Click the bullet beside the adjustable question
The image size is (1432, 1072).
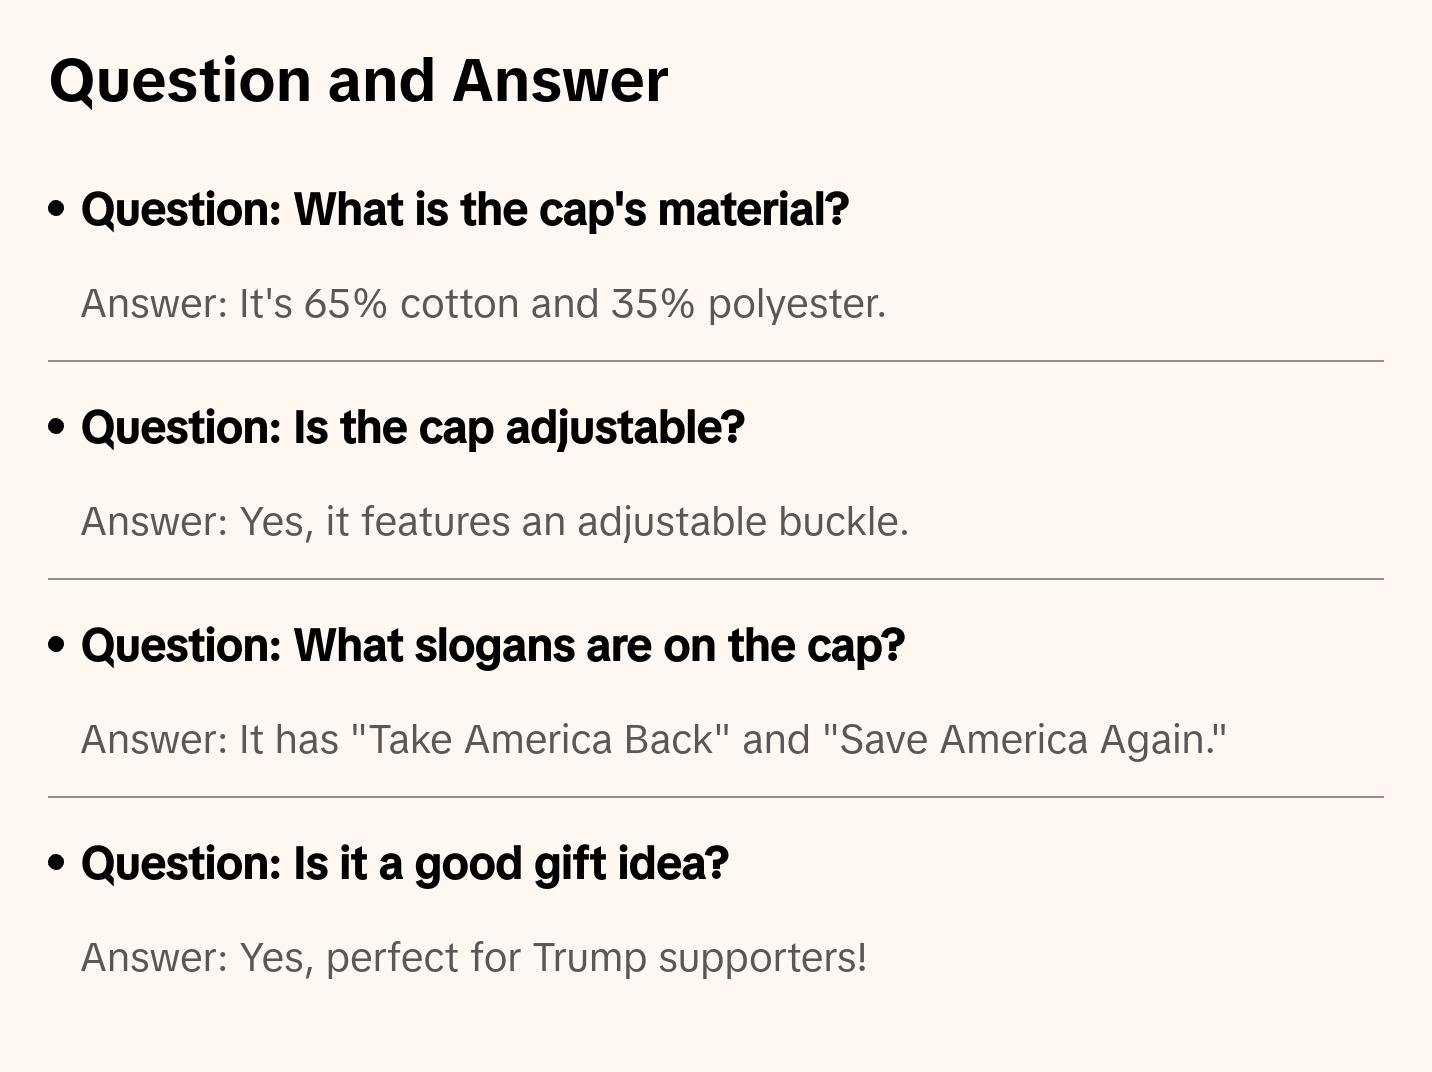pyautogui.click(x=57, y=427)
